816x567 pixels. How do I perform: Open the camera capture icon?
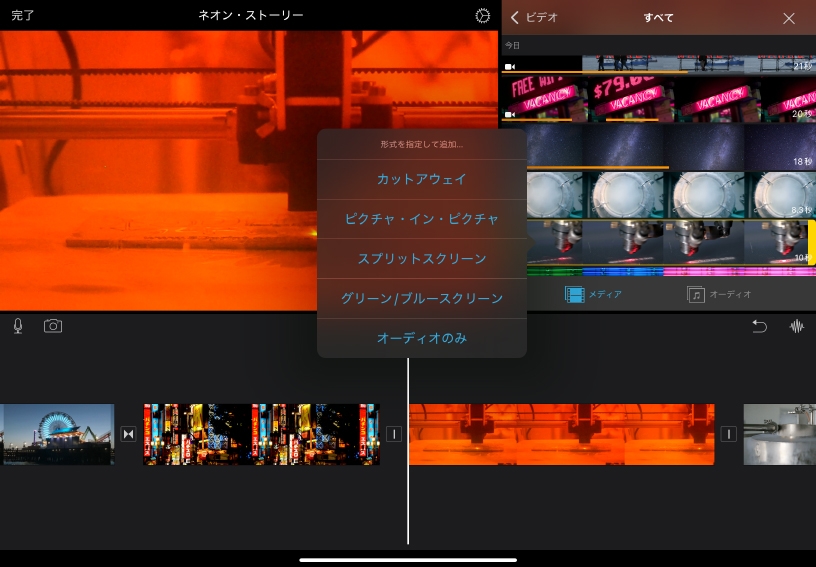[53, 326]
